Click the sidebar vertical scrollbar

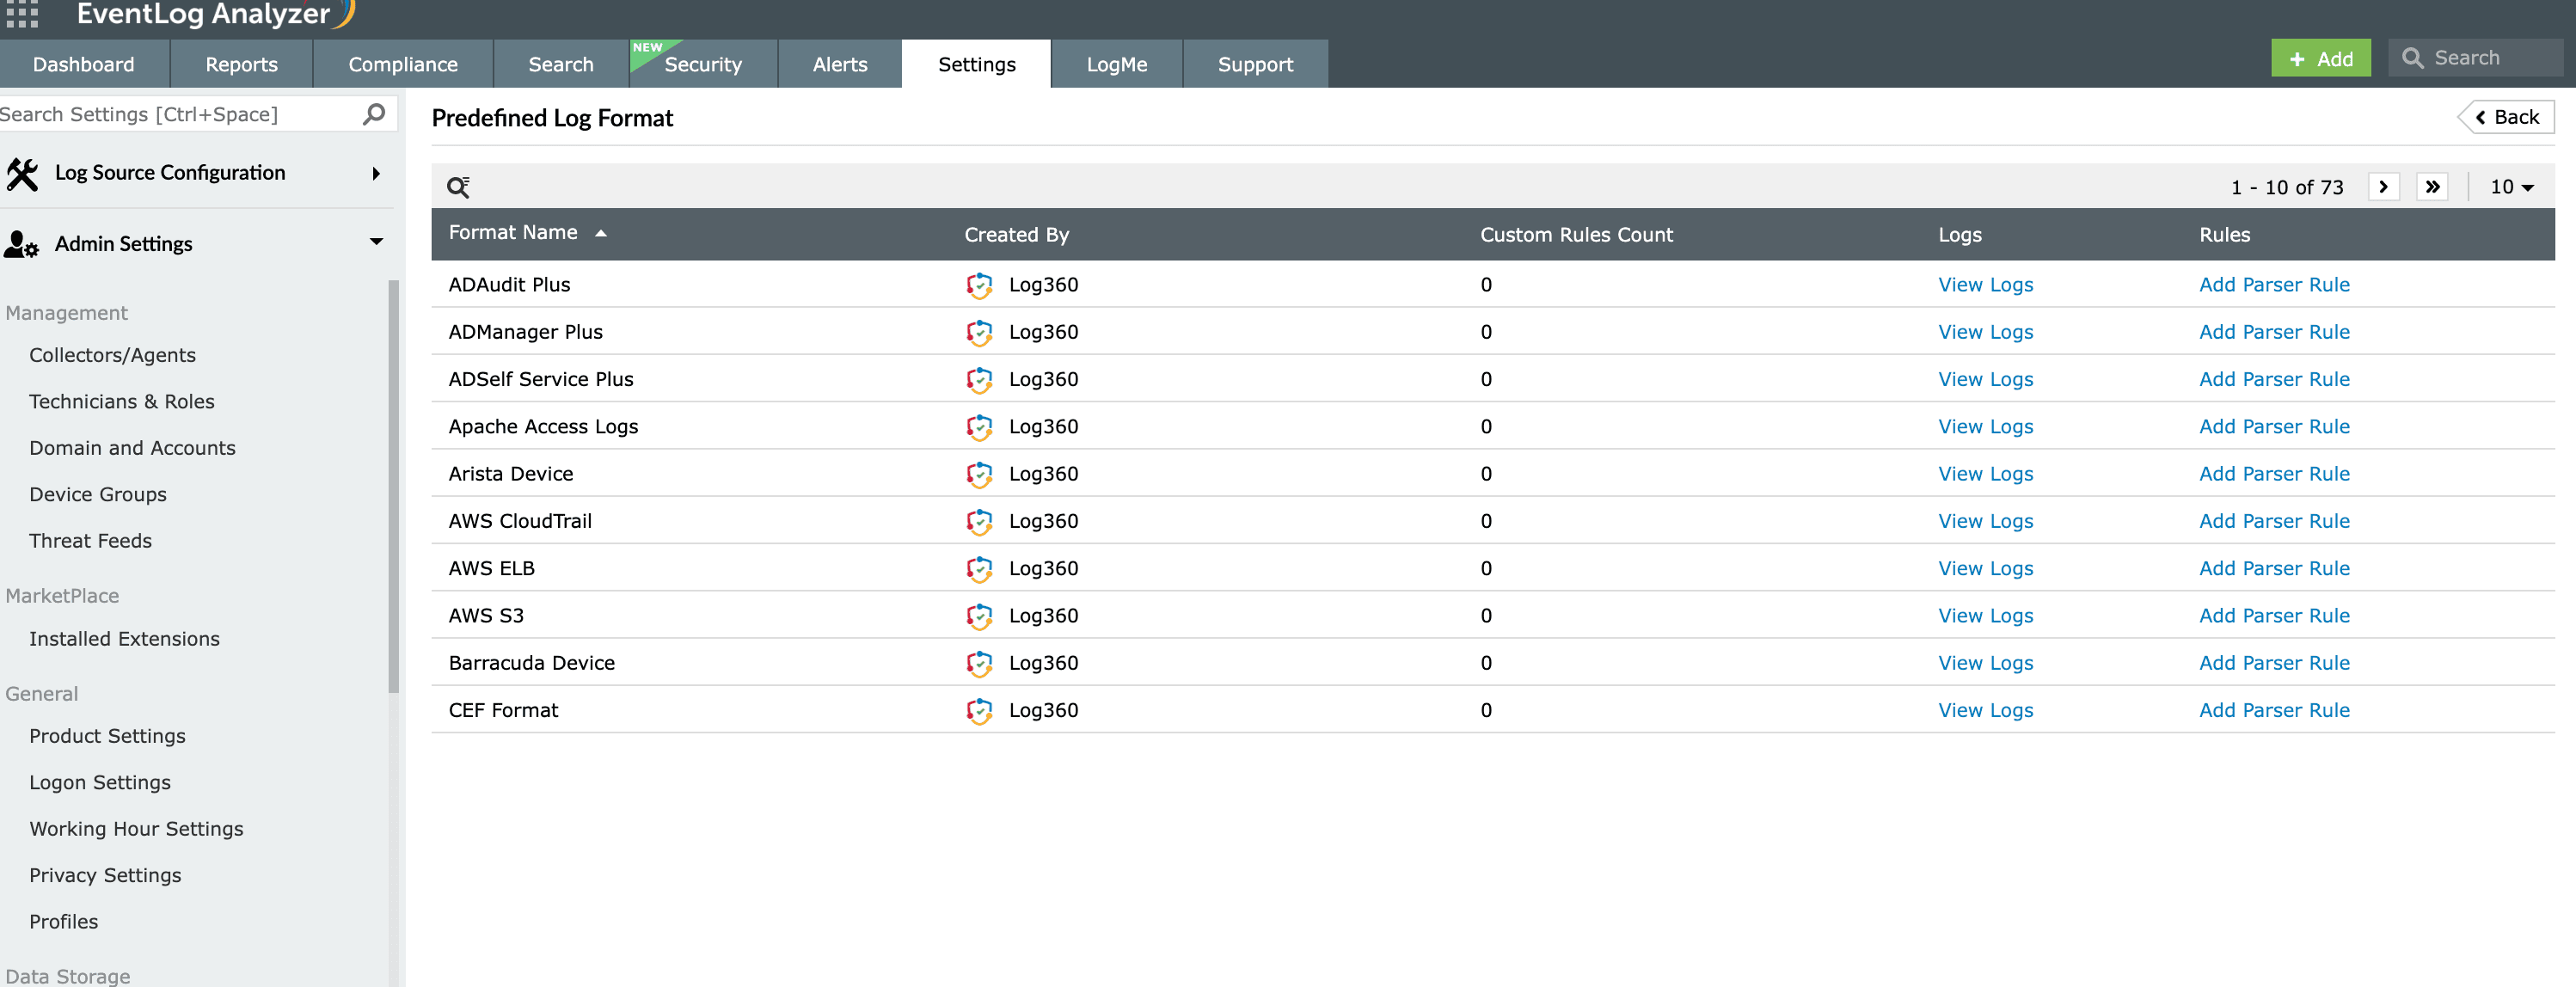pyautogui.click(x=394, y=486)
